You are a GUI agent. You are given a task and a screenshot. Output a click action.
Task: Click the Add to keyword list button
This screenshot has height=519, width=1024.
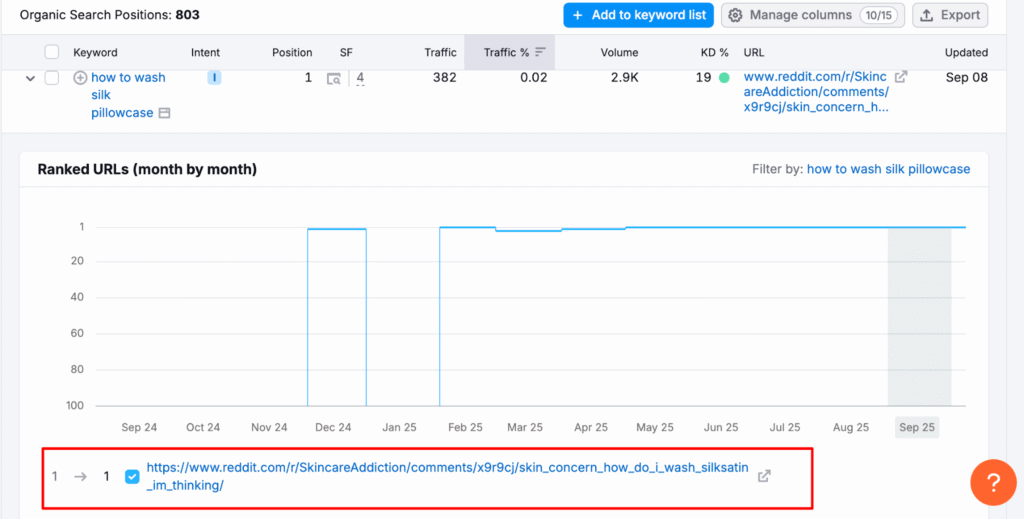(x=638, y=15)
